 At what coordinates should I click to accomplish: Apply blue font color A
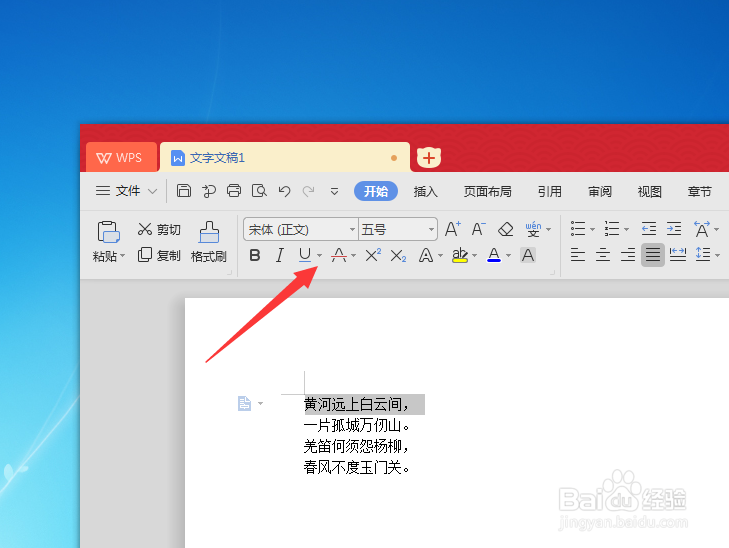click(494, 255)
